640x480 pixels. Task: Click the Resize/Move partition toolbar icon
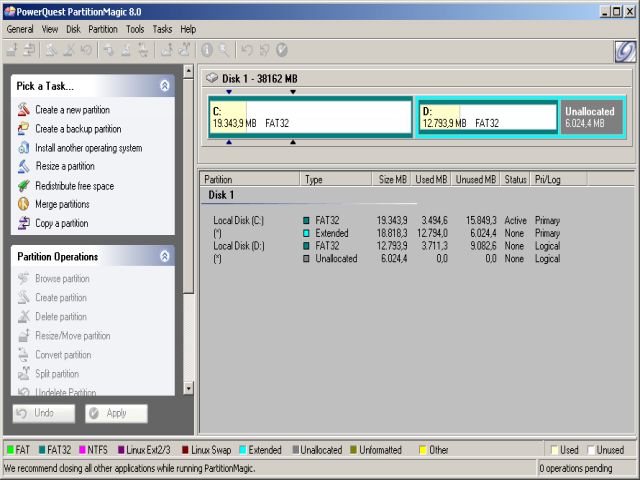coord(12,50)
